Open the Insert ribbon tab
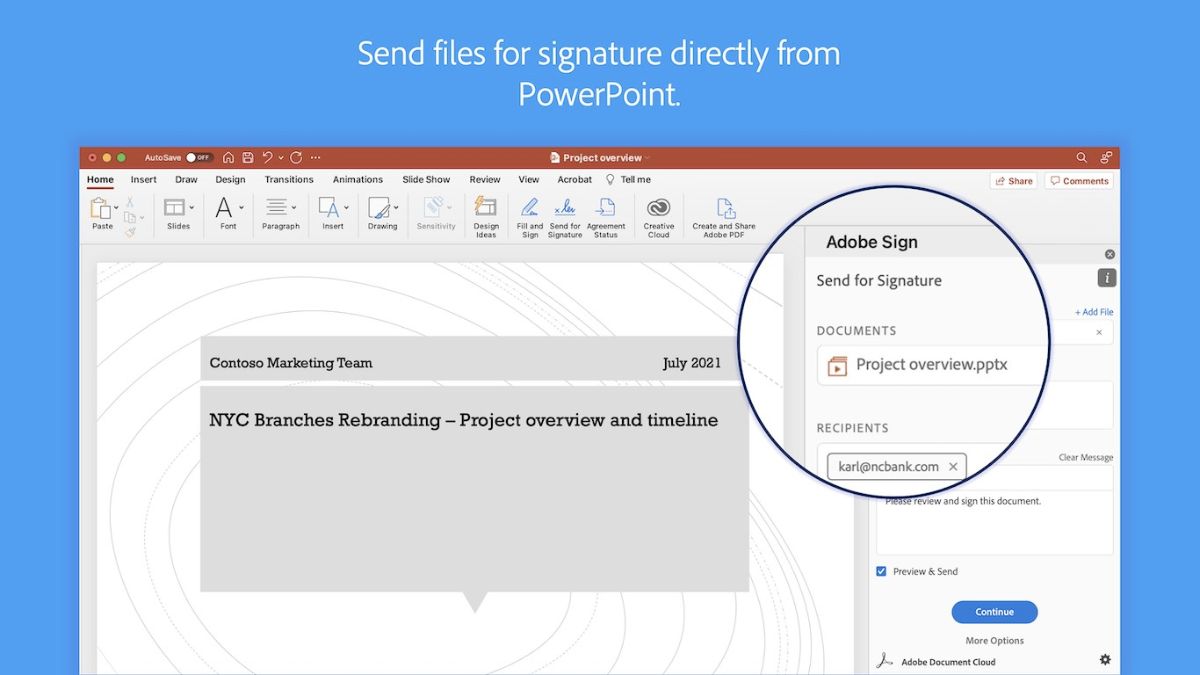 143,180
